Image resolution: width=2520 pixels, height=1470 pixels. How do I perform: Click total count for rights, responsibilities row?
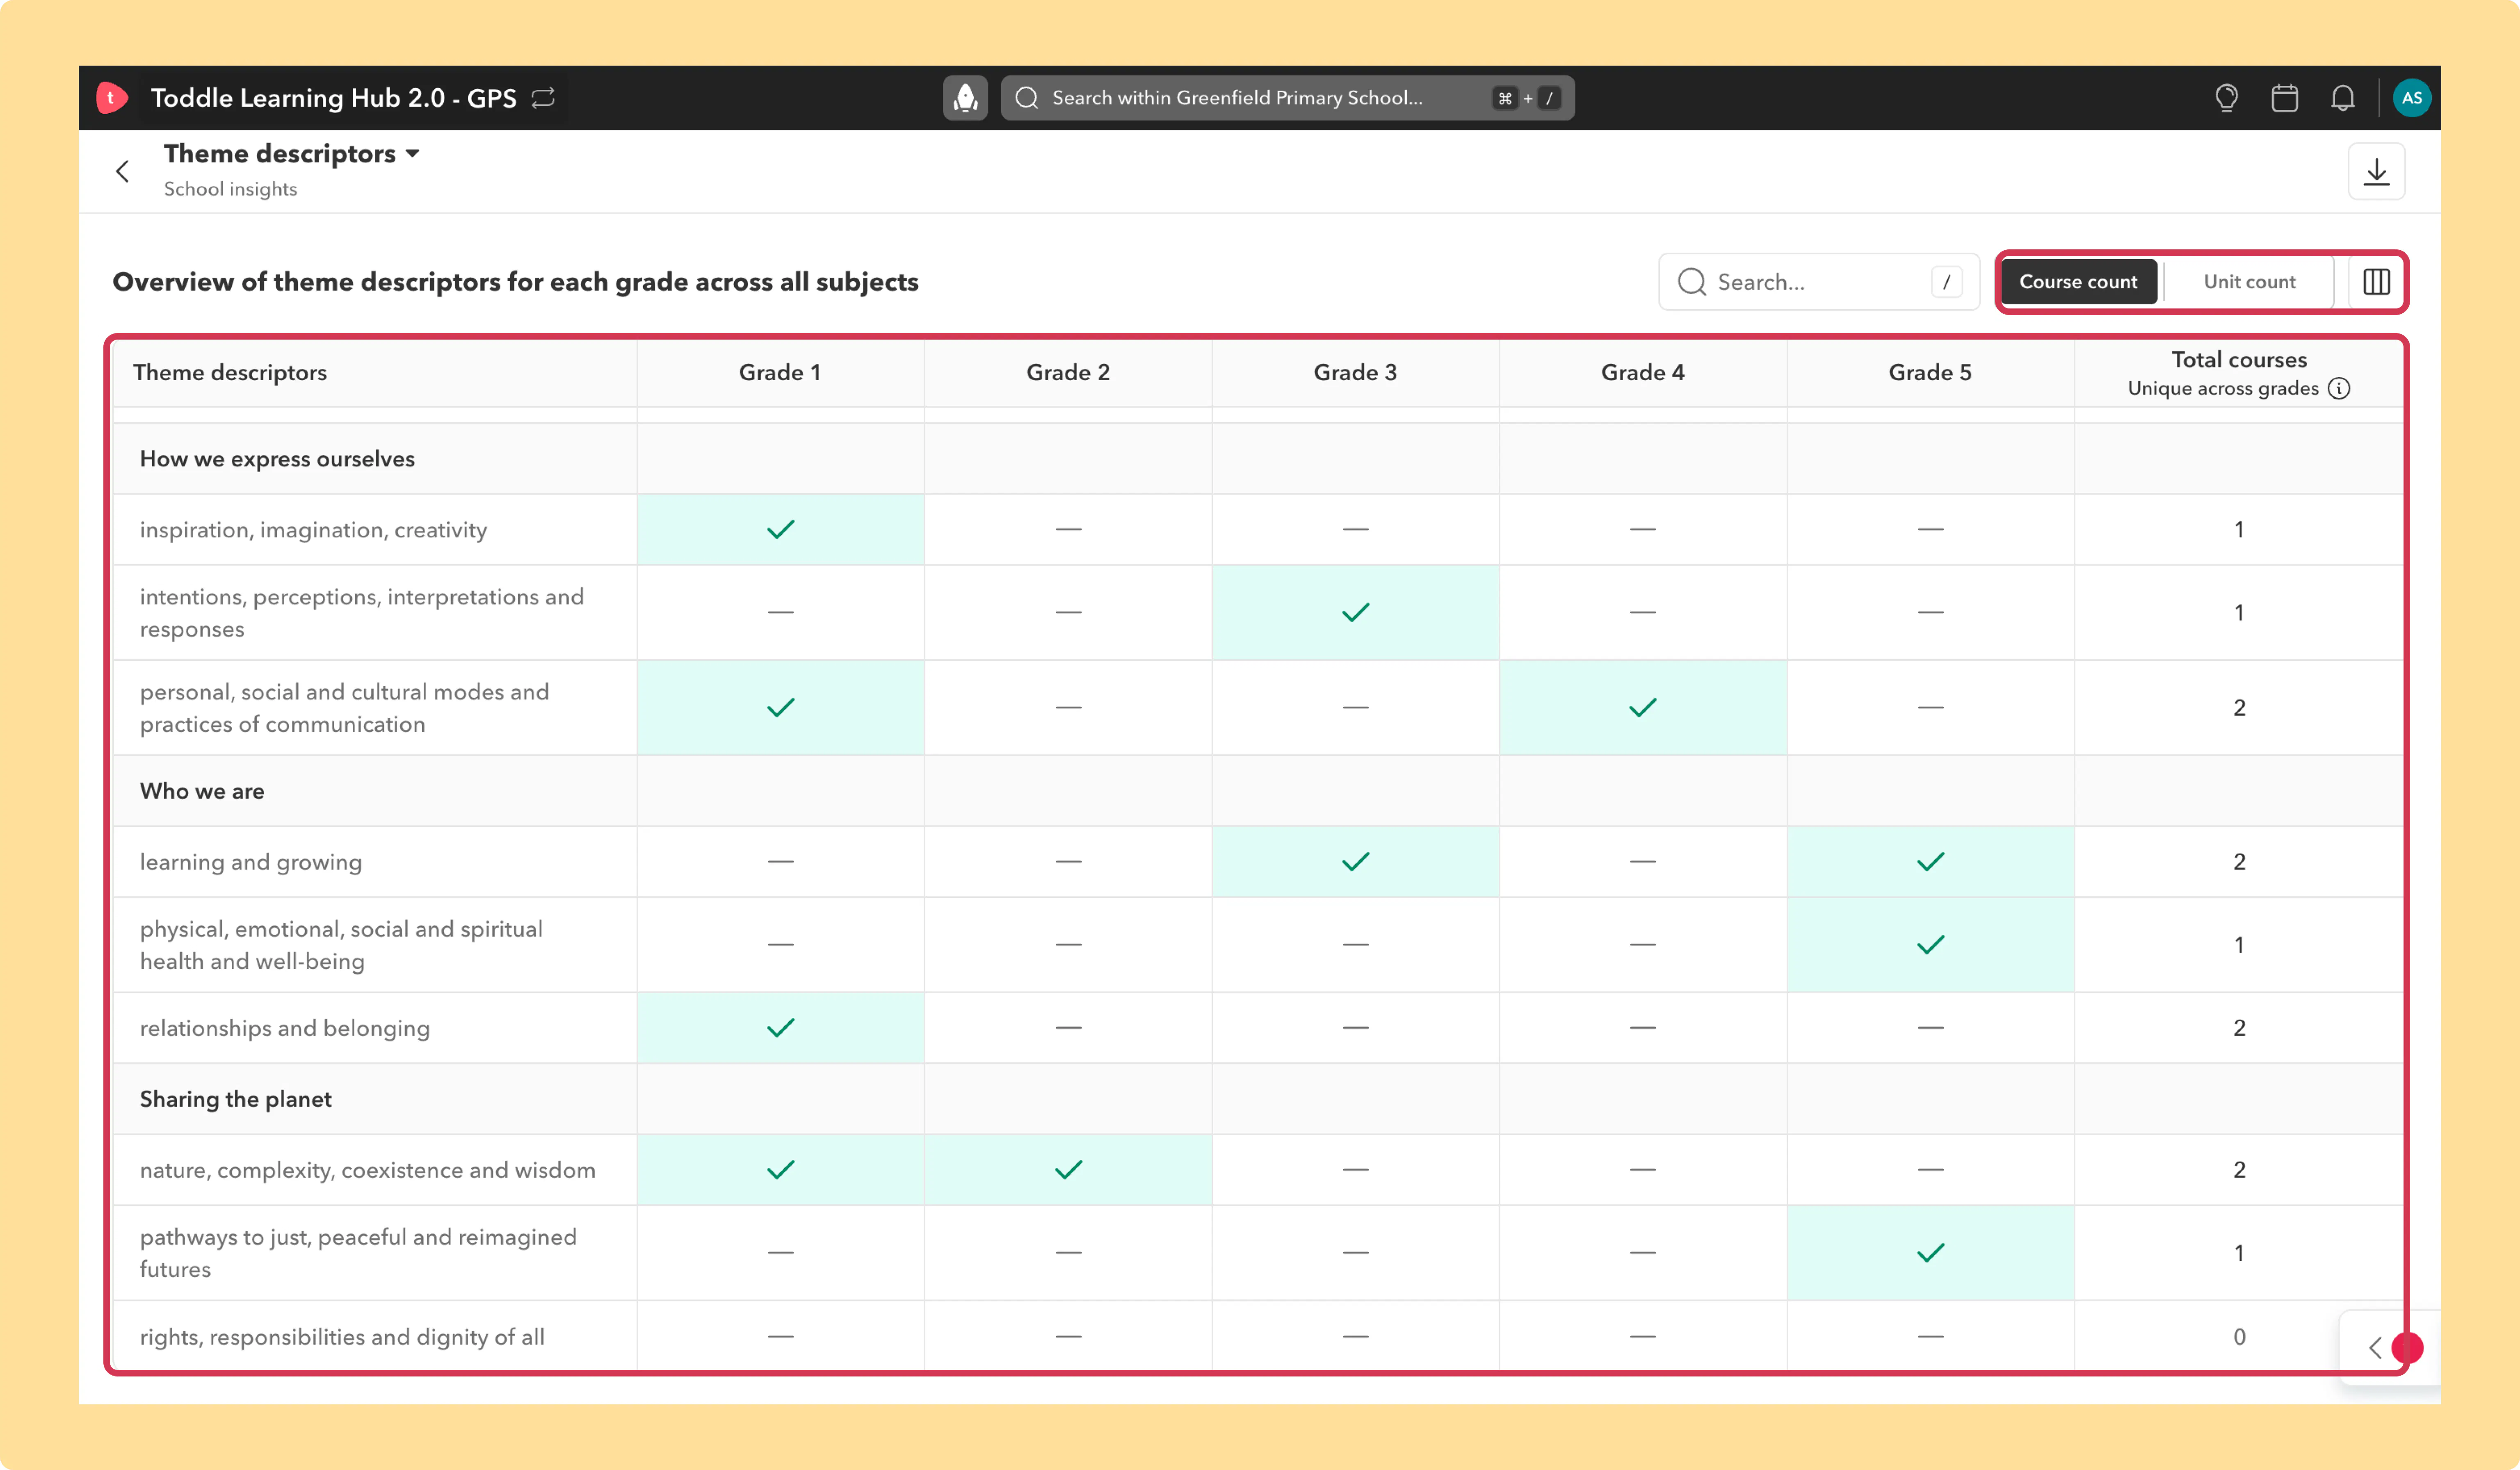(2239, 1337)
